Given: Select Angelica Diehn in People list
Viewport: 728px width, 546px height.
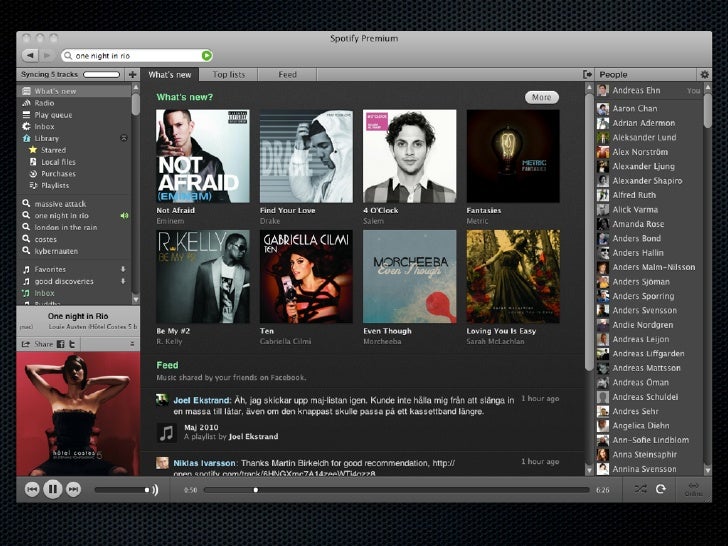Looking at the screenshot, I should 640,425.
